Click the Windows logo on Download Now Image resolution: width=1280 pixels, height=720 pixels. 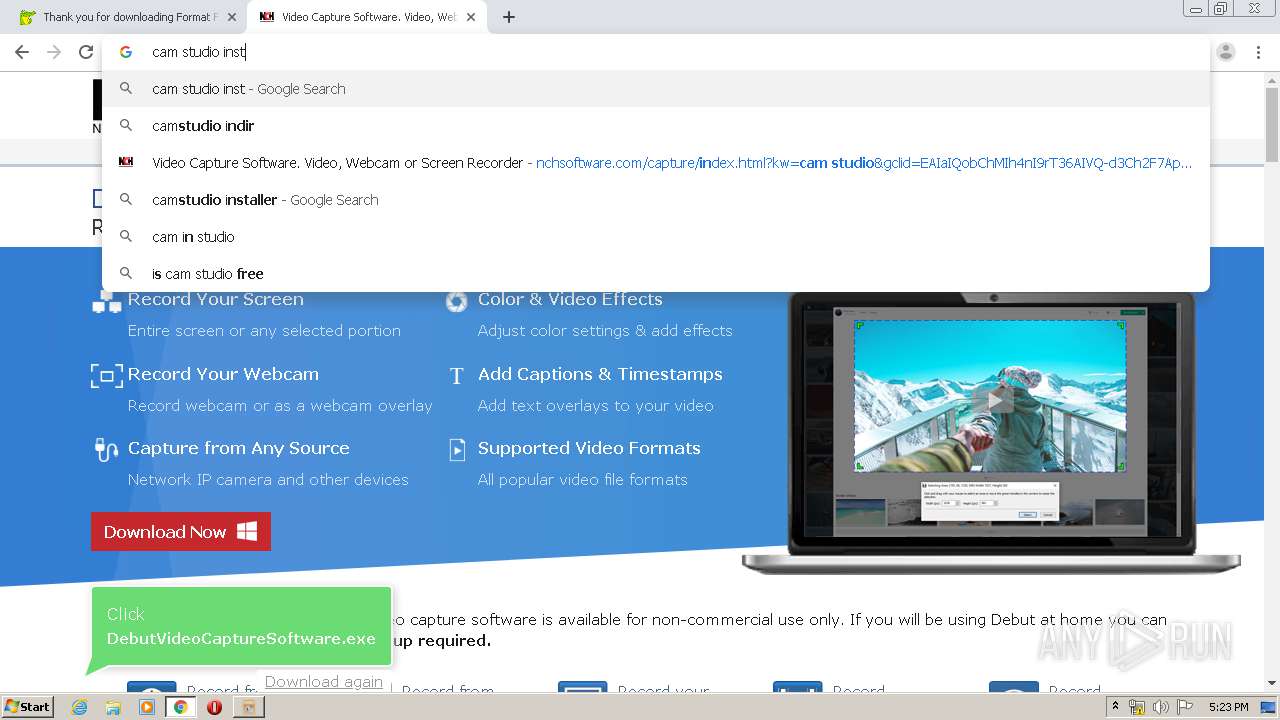247,531
